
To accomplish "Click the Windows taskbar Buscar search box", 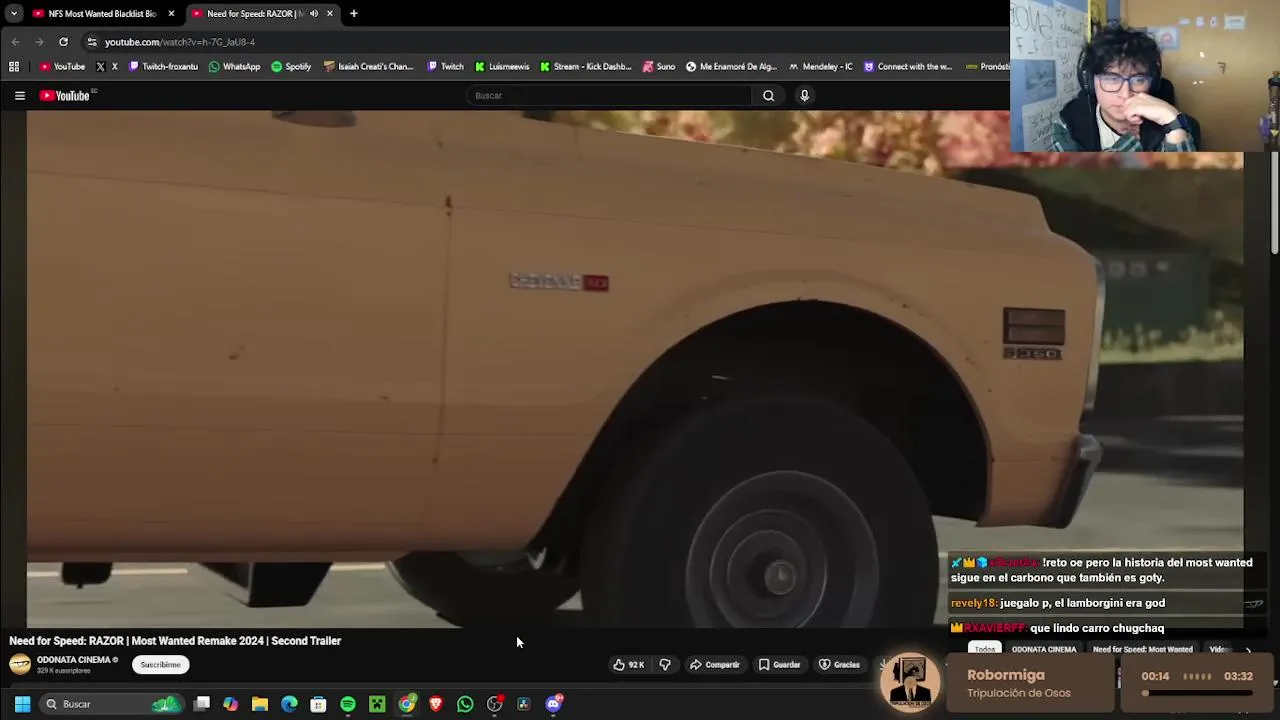I will tap(110, 704).
